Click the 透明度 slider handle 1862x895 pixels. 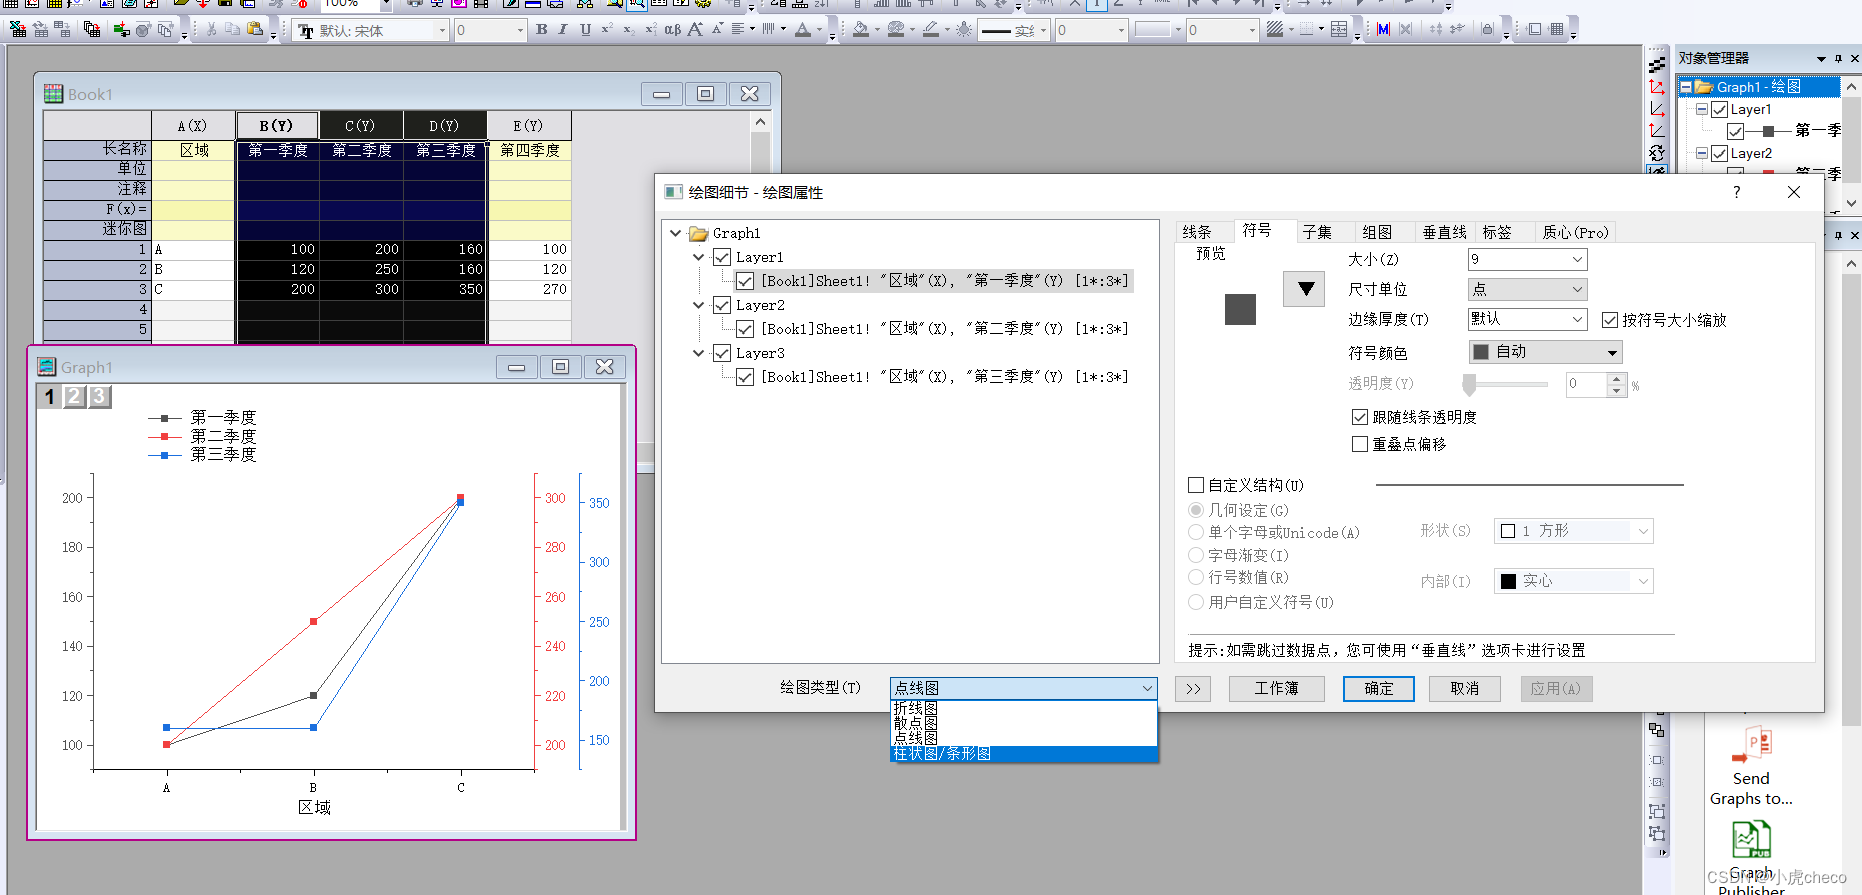pyautogui.click(x=1469, y=384)
